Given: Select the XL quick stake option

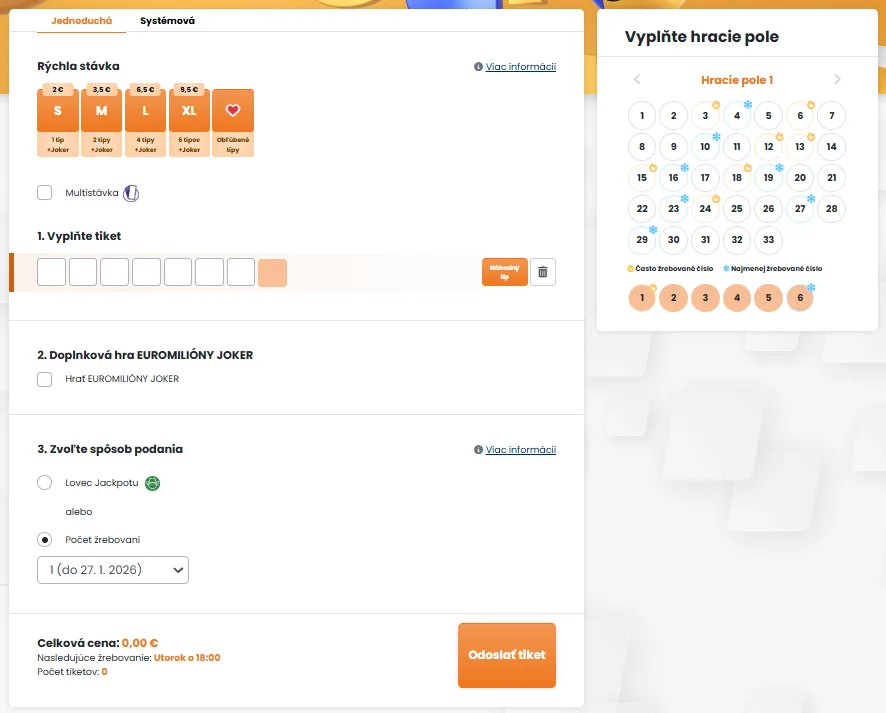Looking at the screenshot, I should coord(189,110).
